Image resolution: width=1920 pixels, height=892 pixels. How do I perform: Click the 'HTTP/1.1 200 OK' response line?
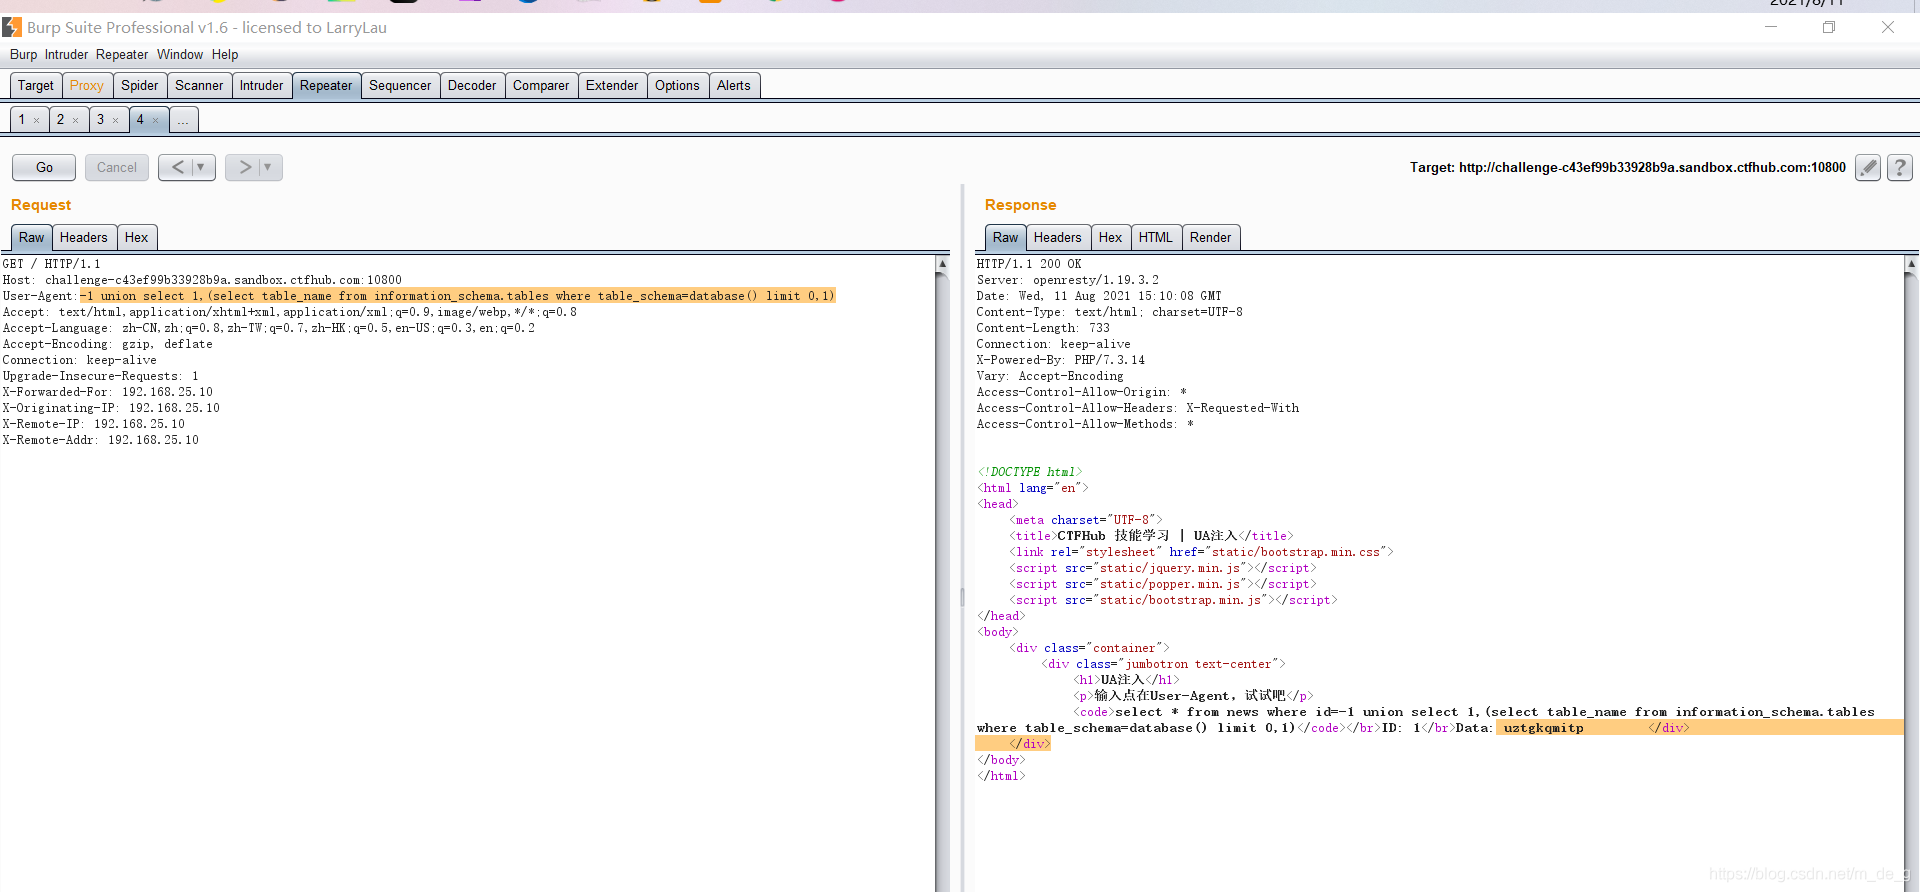(x=1029, y=264)
